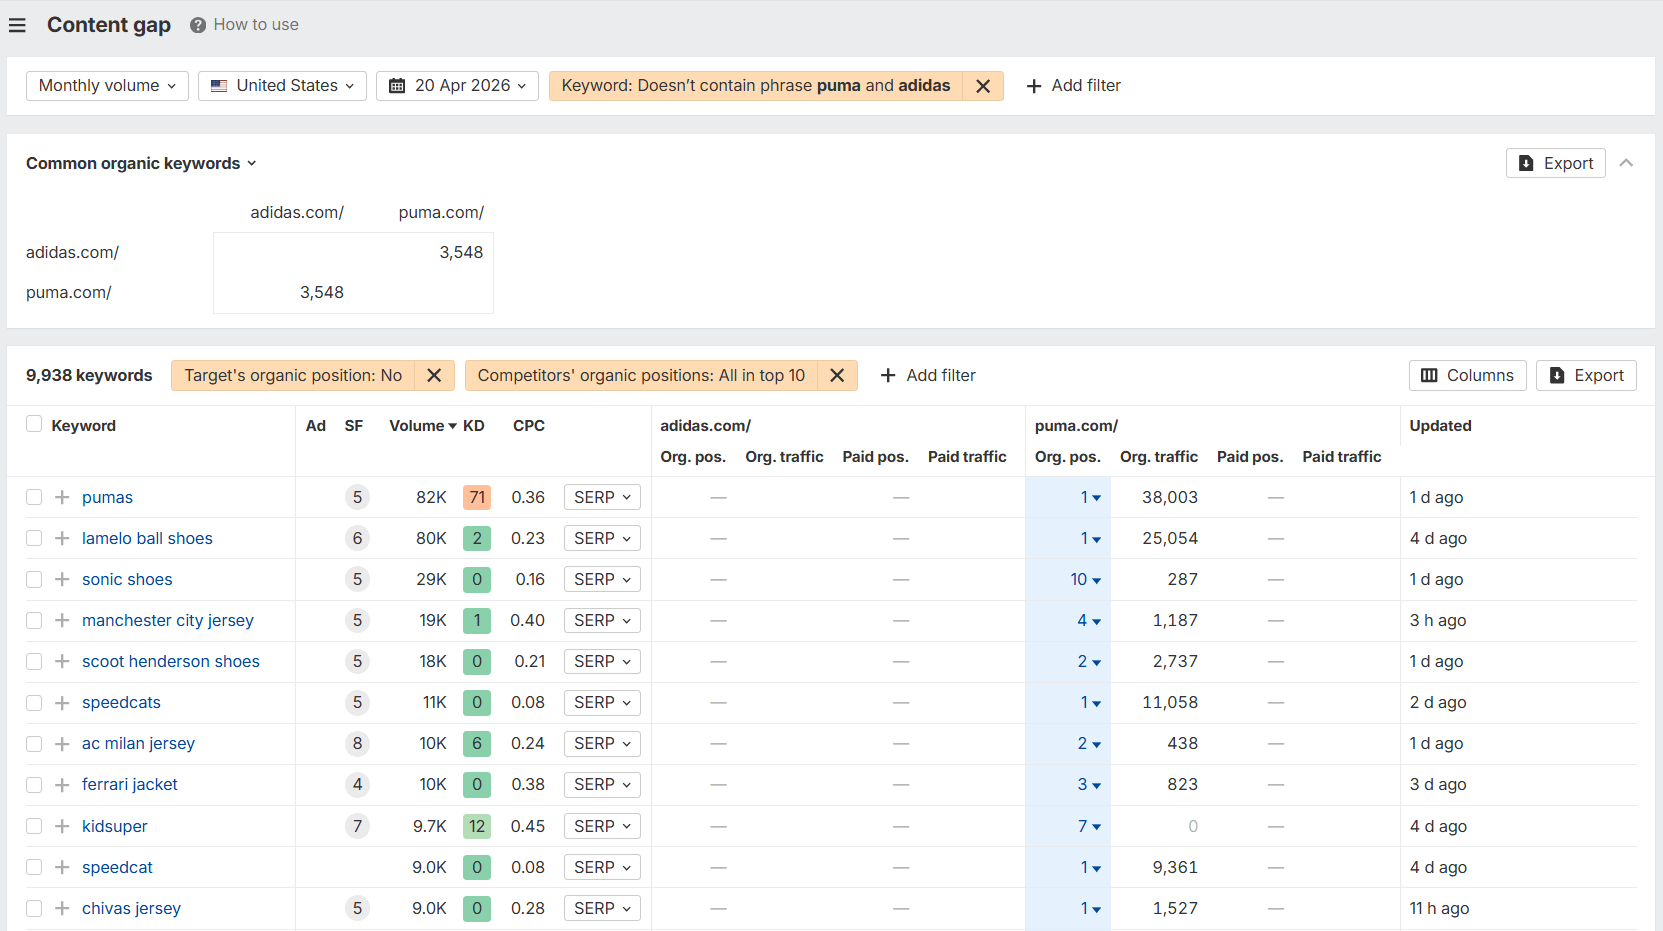
Task: Open the How to use help
Action: click(245, 25)
